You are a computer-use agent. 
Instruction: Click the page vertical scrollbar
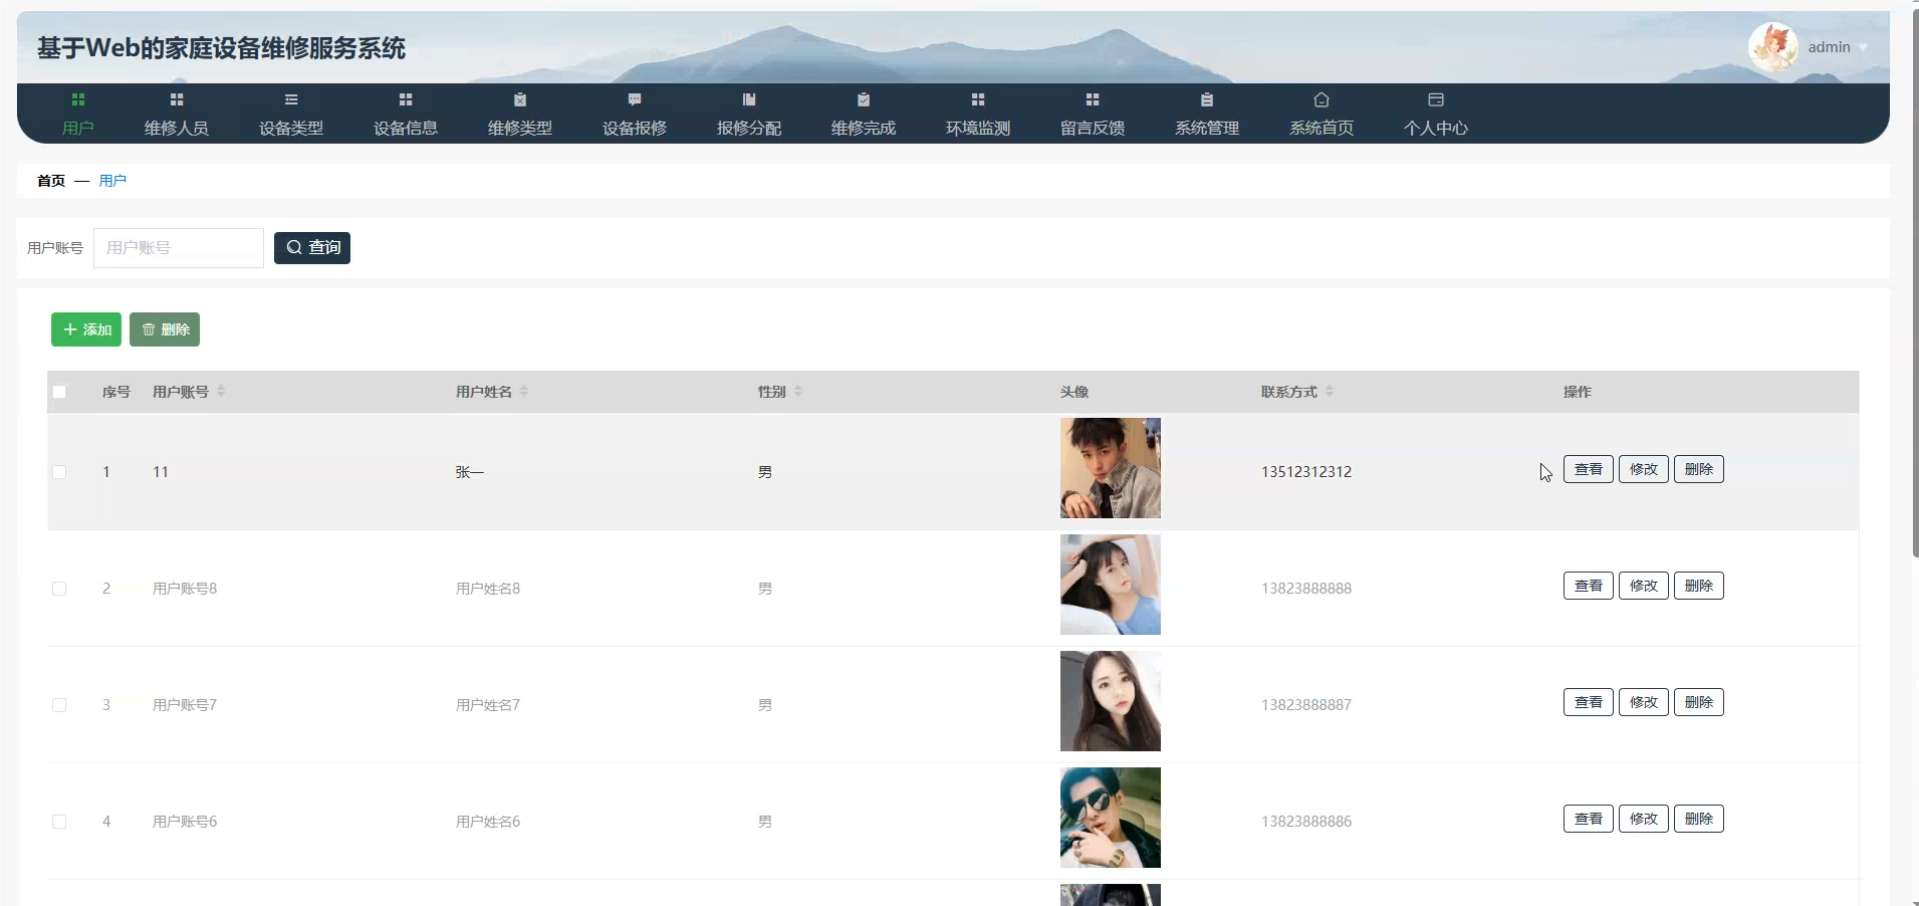coord(1915,285)
